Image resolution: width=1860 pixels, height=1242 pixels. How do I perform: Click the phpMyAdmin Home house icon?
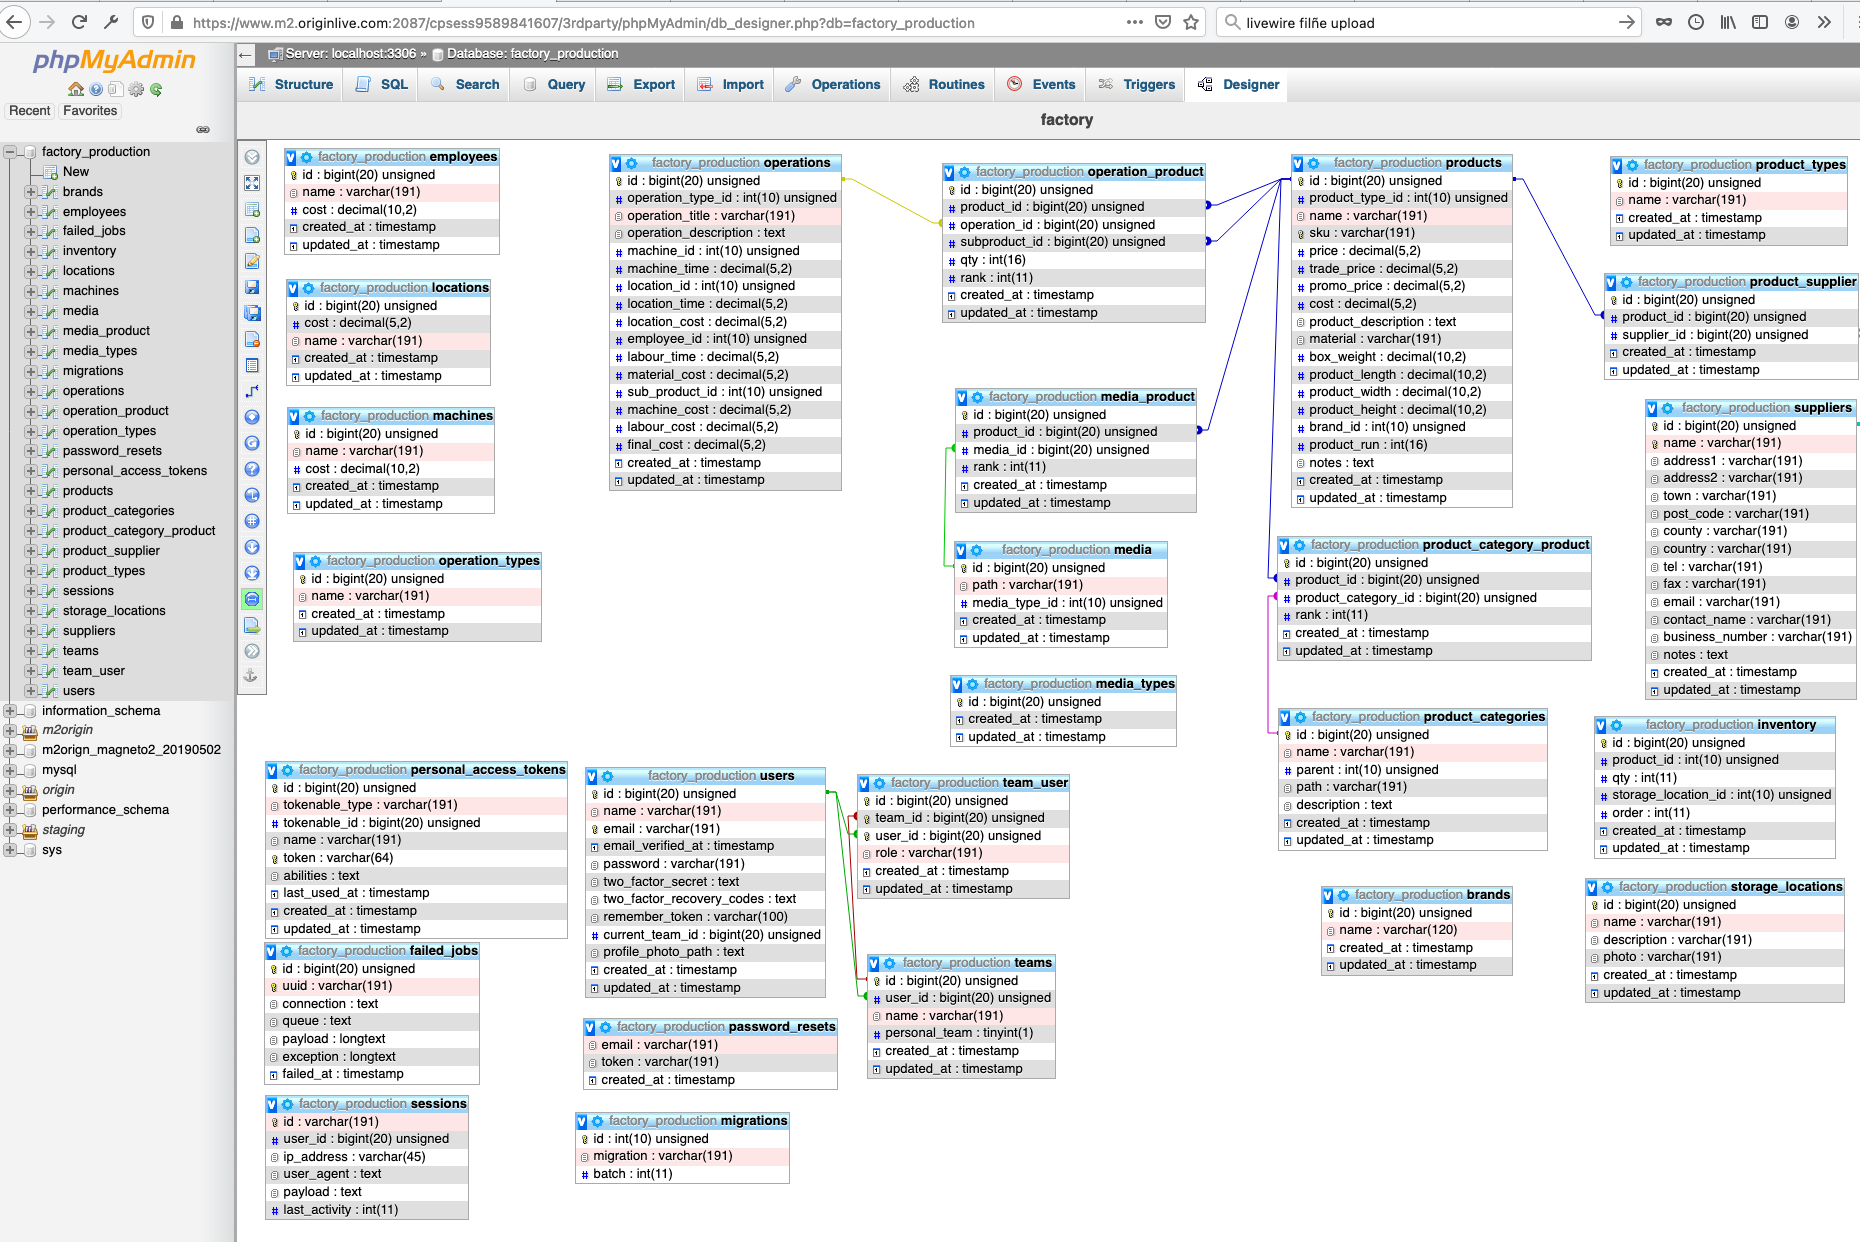pos(76,89)
